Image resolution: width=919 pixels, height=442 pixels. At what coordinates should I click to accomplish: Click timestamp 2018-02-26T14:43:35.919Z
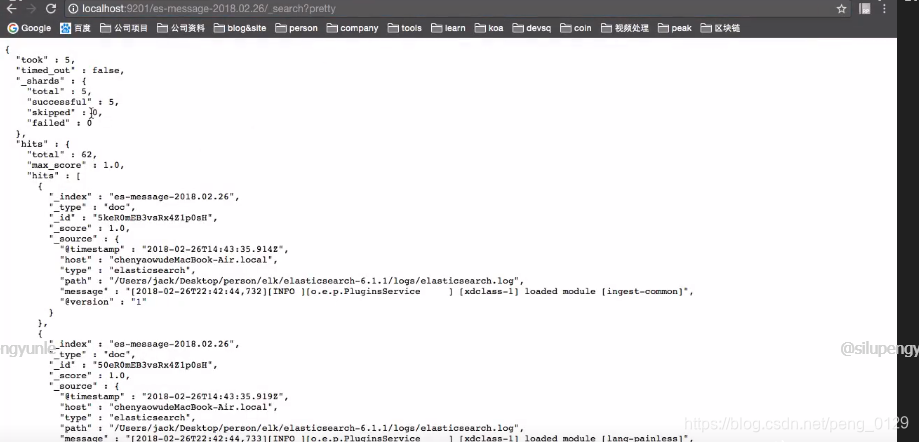click(215, 396)
